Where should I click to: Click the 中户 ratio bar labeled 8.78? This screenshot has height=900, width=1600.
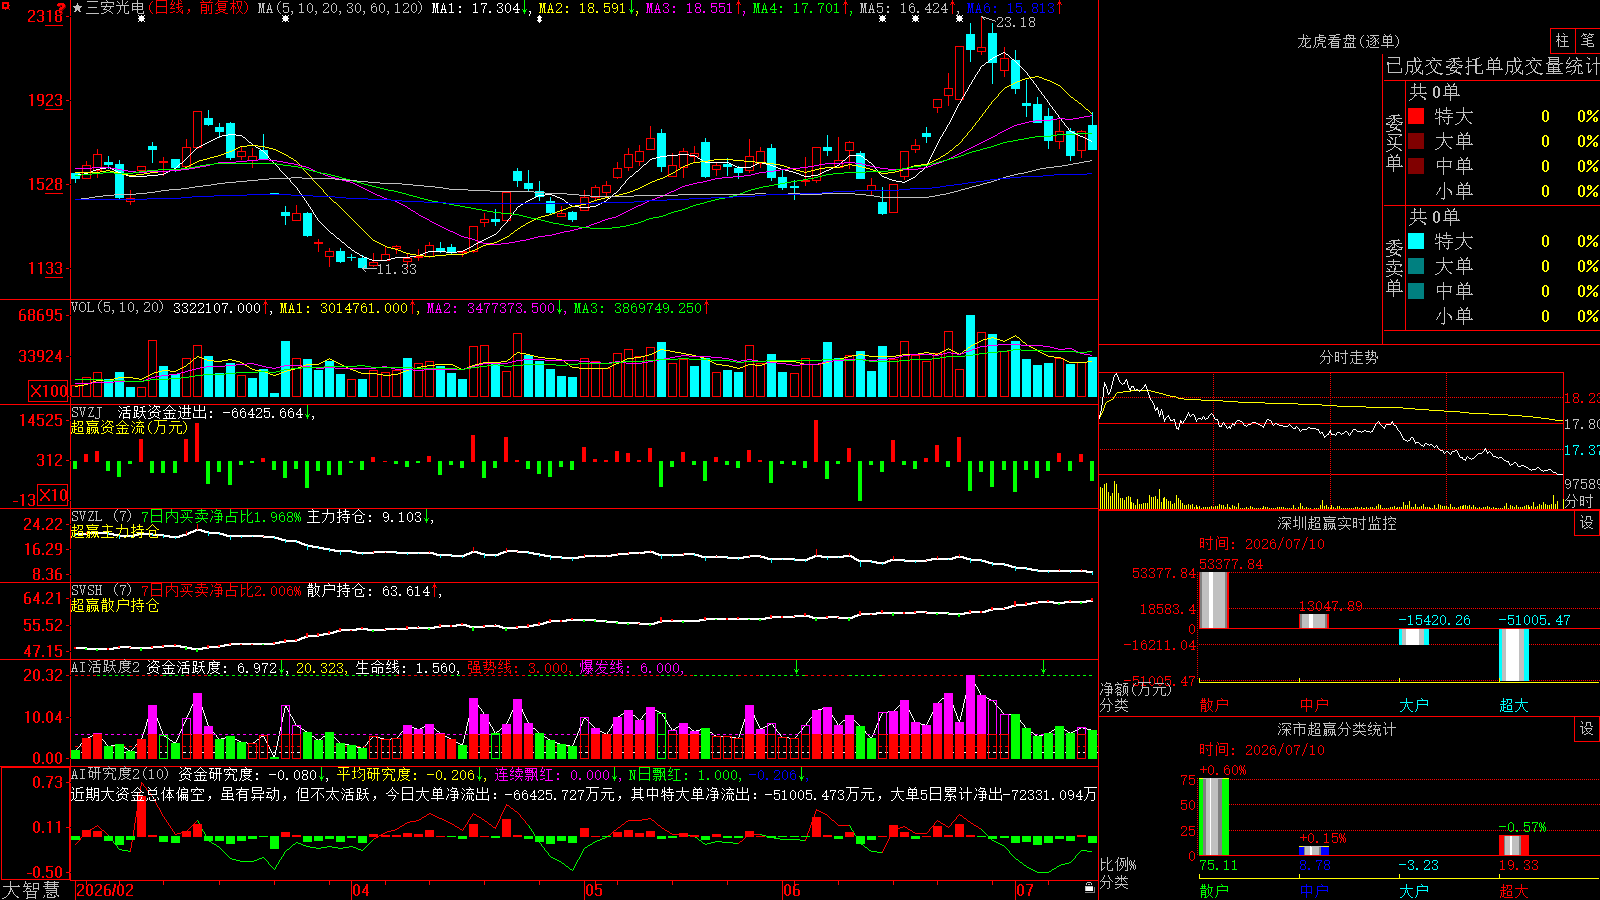[1314, 851]
